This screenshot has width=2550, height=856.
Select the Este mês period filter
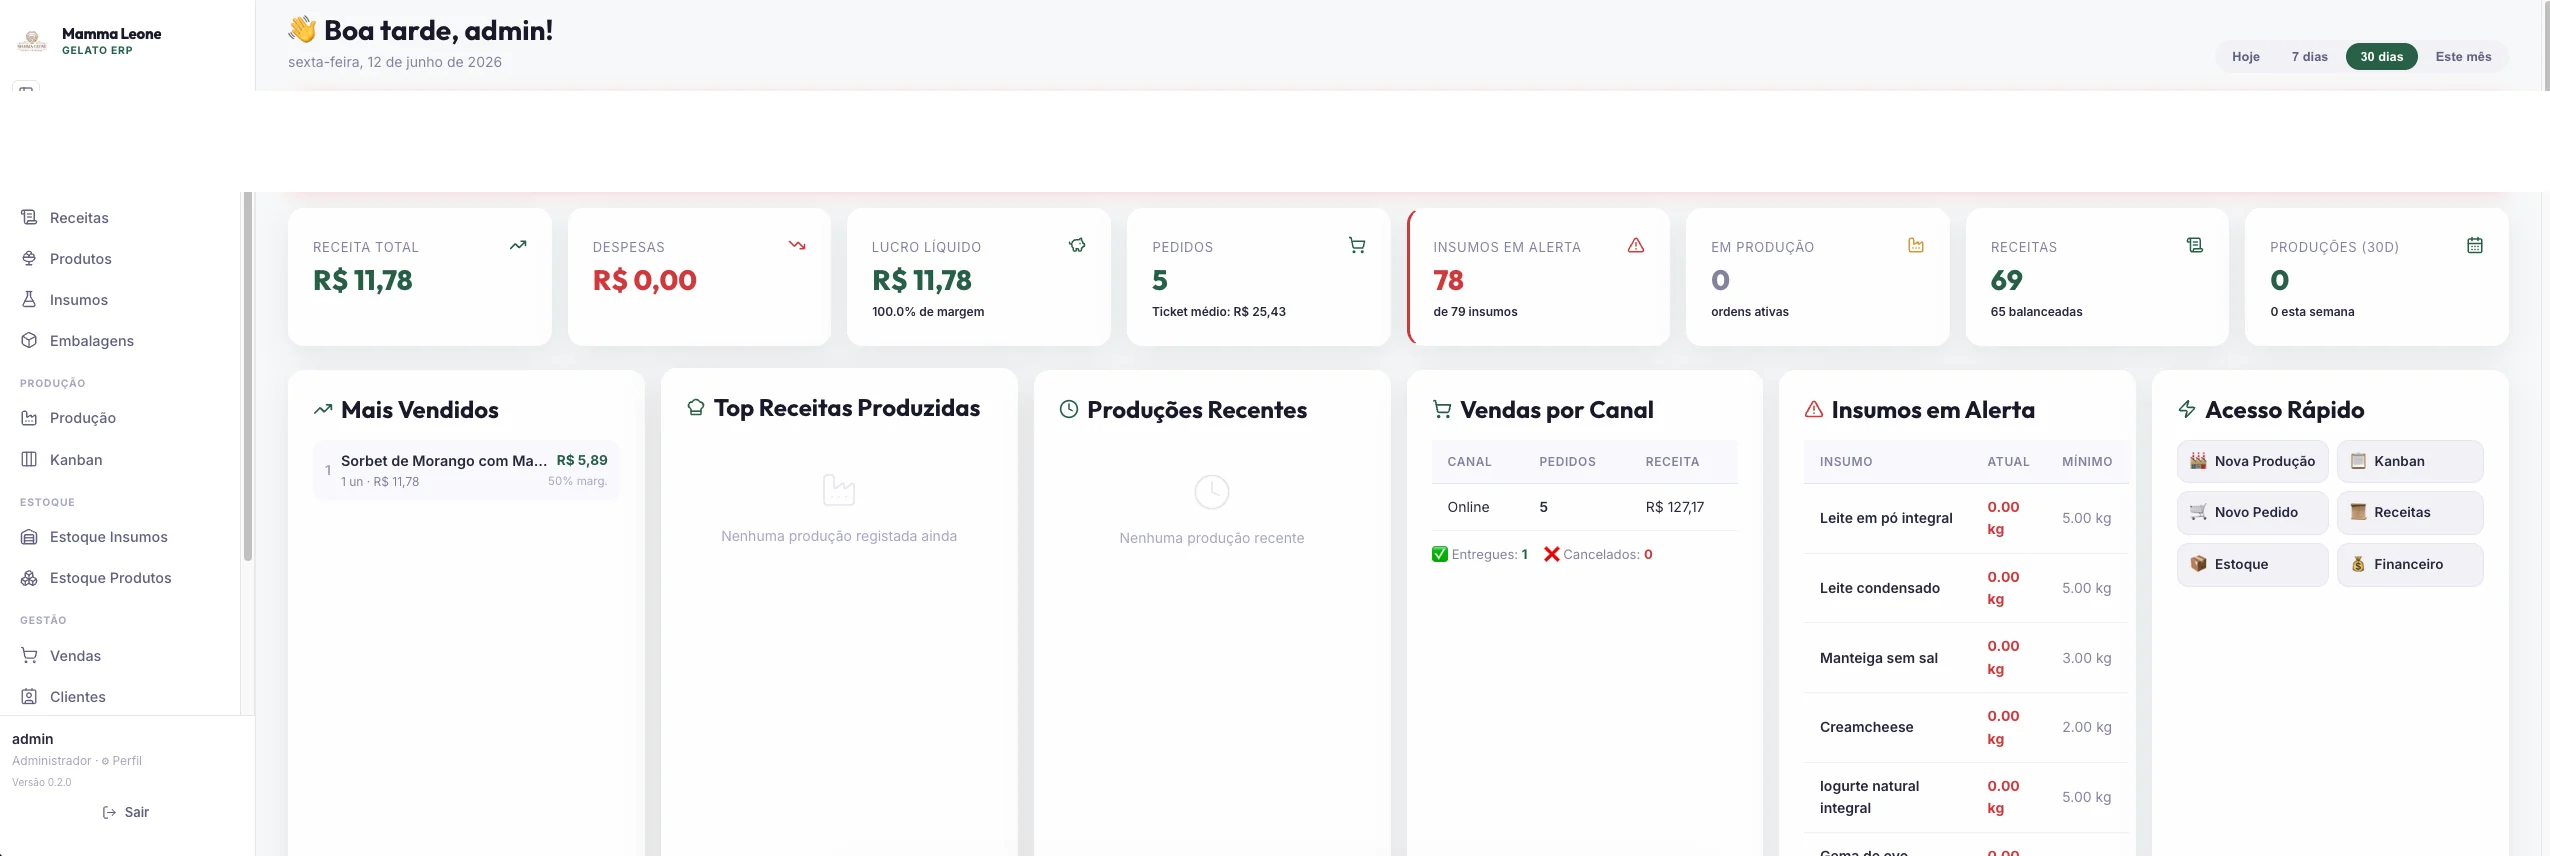tap(2463, 57)
